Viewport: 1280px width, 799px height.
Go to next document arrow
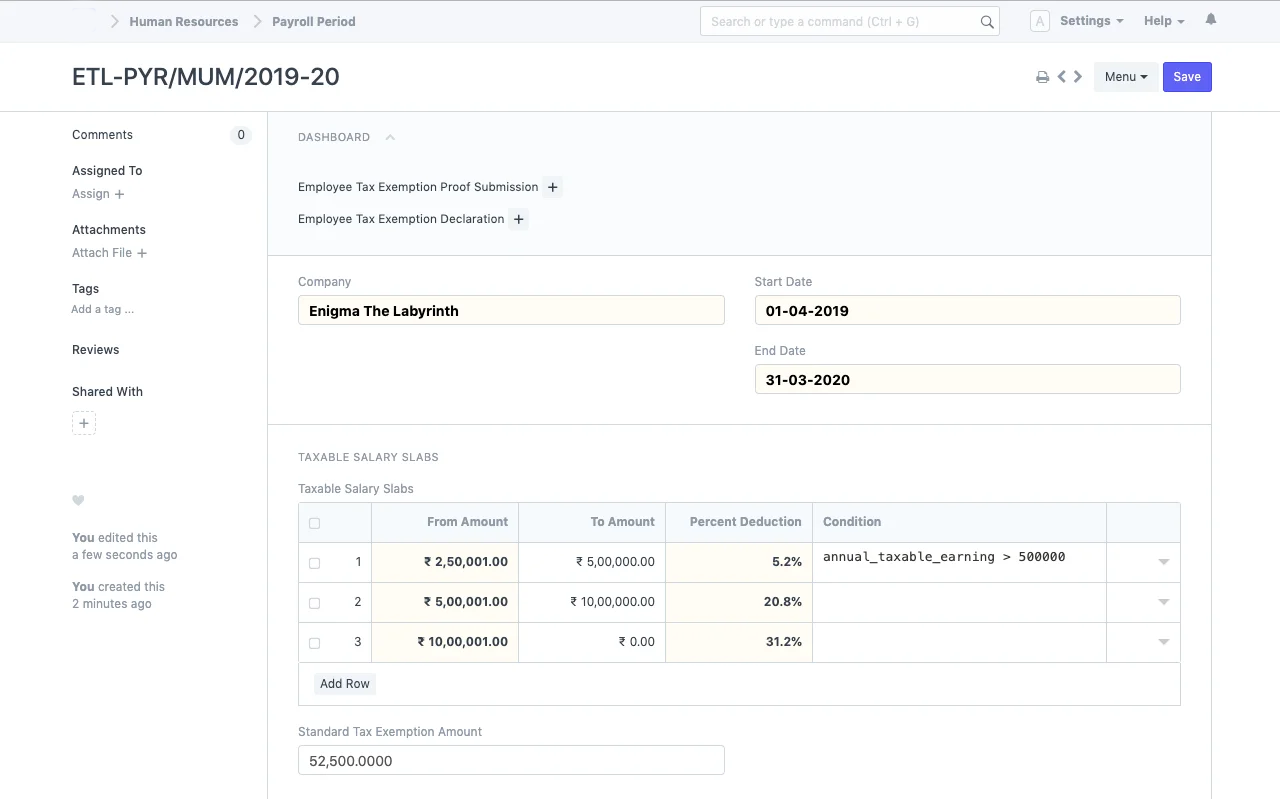[x=1078, y=77]
